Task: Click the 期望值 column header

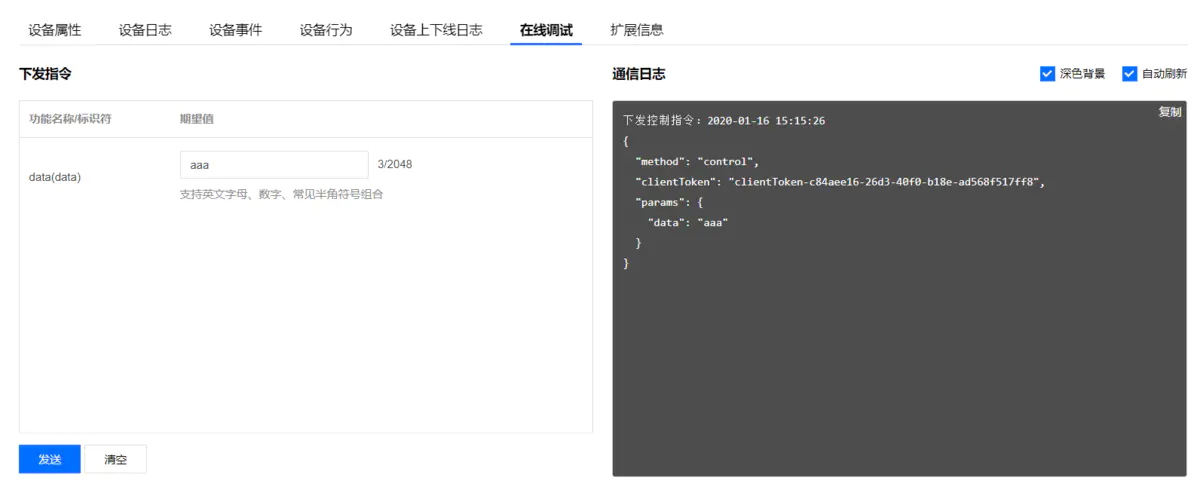Action: [x=196, y=119]
